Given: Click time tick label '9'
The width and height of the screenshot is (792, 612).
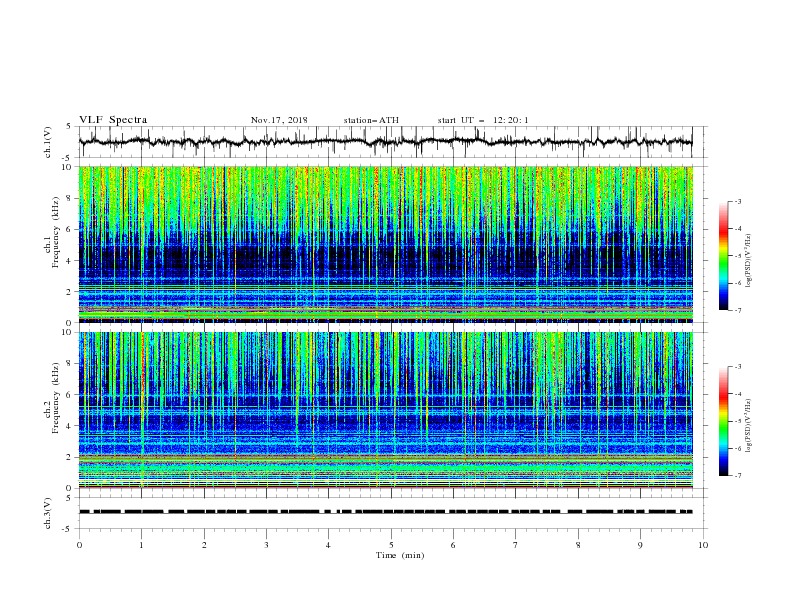Looking at the screenshot, I should 640,545.
